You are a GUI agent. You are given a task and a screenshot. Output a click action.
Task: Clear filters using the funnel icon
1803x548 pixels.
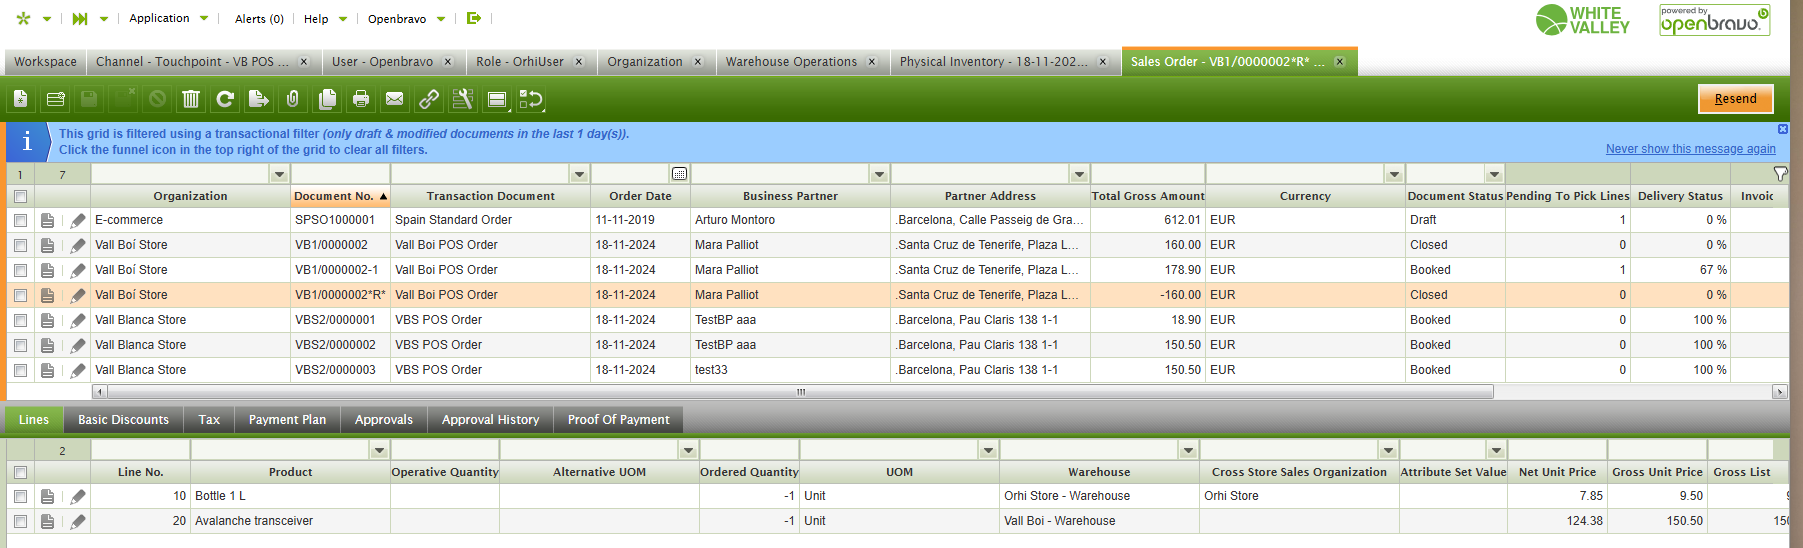click(1780, 174)
